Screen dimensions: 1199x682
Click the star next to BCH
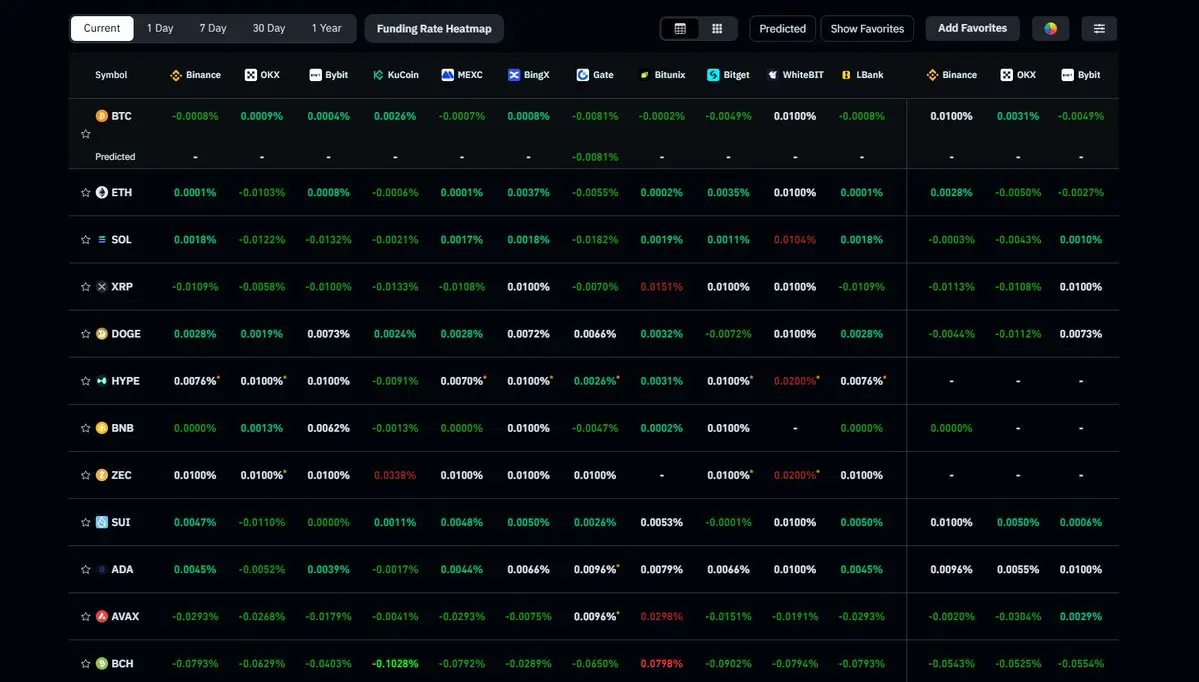(x=86, y=664)
